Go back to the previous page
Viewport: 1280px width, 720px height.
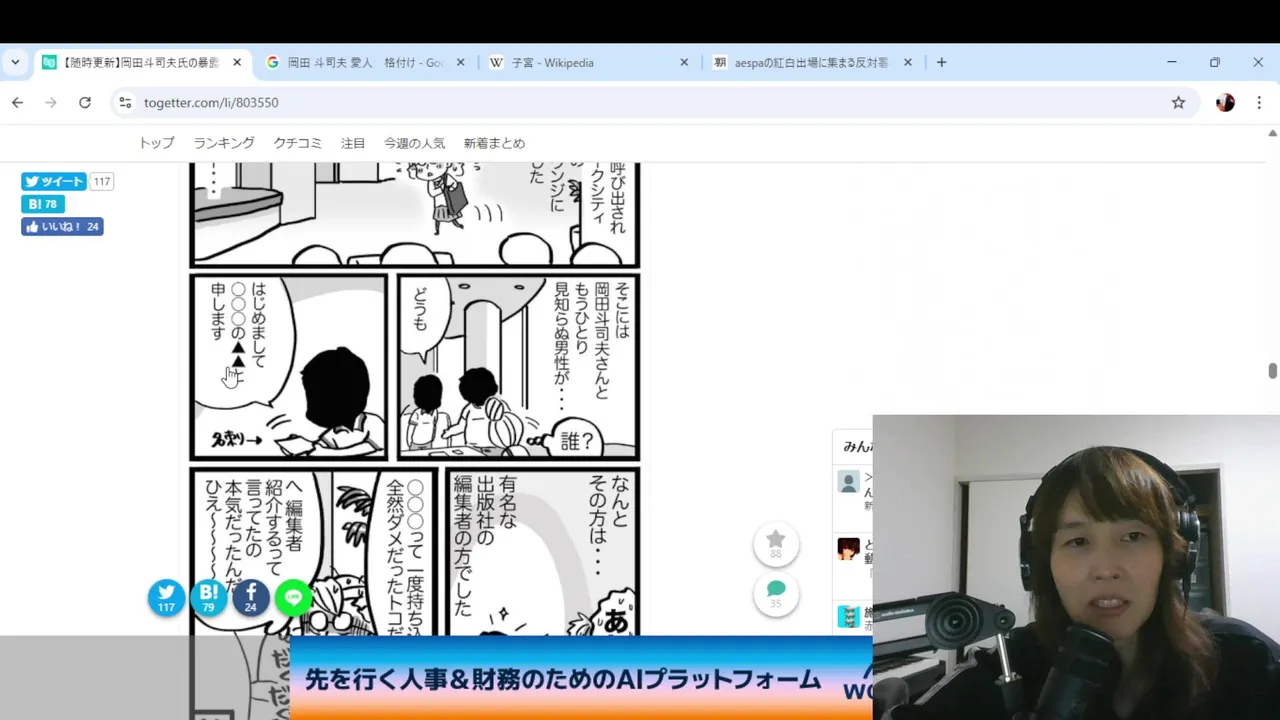17,102
